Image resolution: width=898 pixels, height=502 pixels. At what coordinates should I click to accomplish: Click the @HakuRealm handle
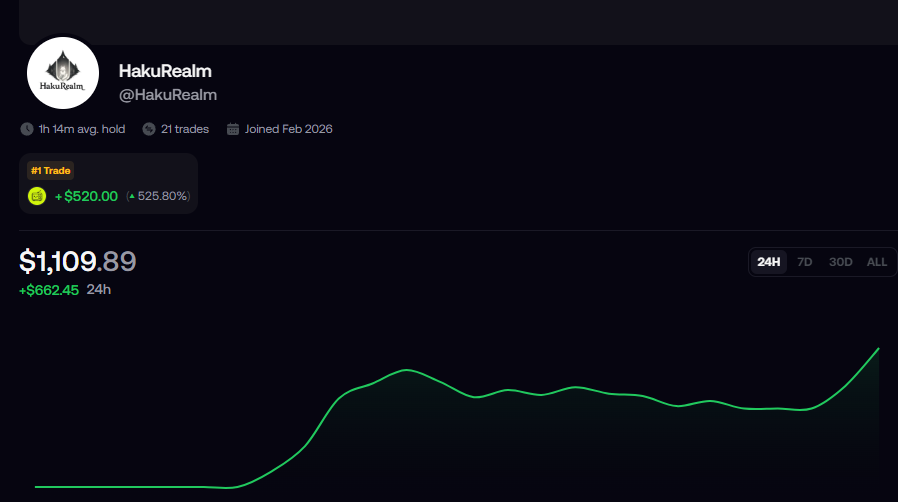pyautogui.click(x=168, y=95)
